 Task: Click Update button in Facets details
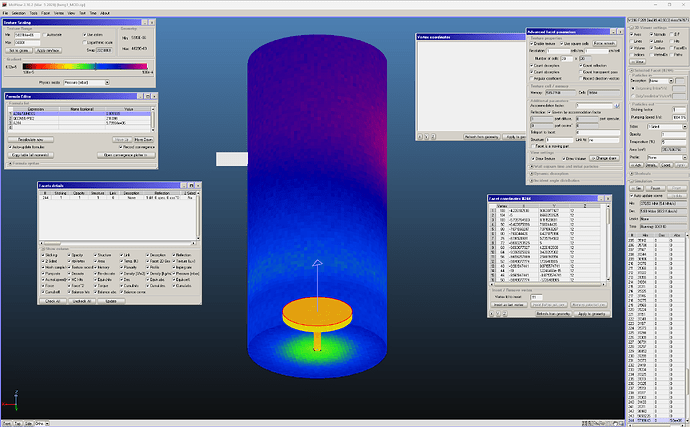tap(111, 301)
